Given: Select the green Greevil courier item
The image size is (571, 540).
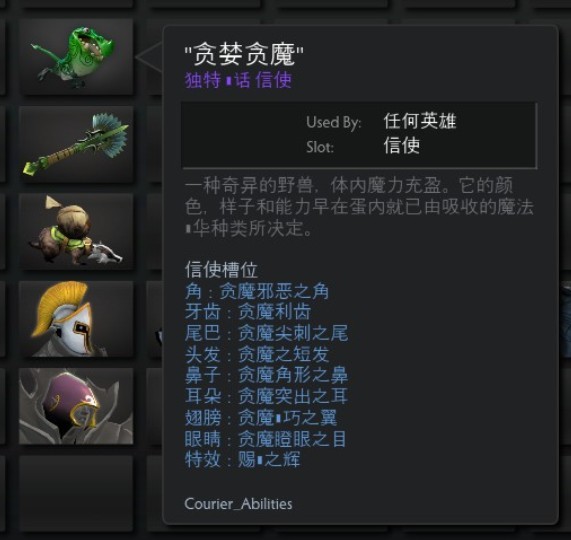Looking at the screenshot, I should coord(76,57).
